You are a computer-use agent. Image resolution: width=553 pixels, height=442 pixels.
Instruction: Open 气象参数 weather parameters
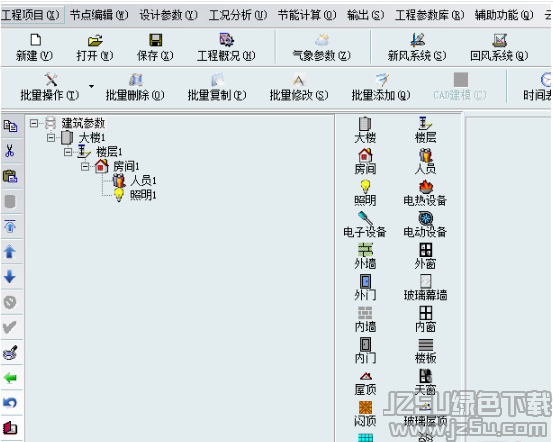pyautogui.click(x=321, y=47)
